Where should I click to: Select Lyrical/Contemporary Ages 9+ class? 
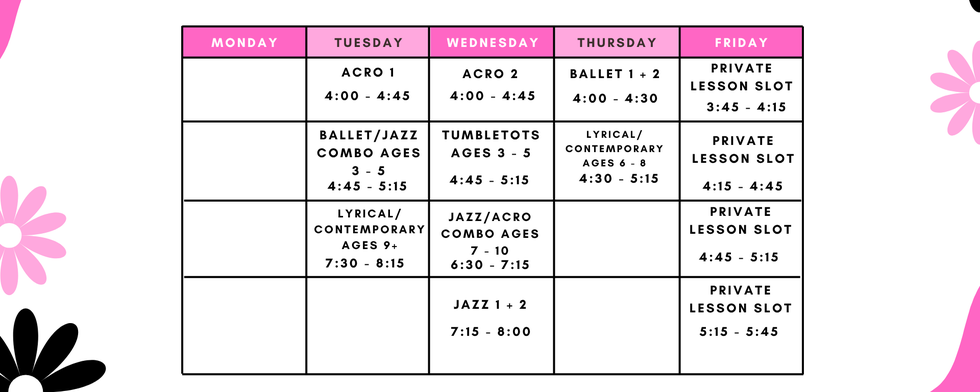[368, 238]
